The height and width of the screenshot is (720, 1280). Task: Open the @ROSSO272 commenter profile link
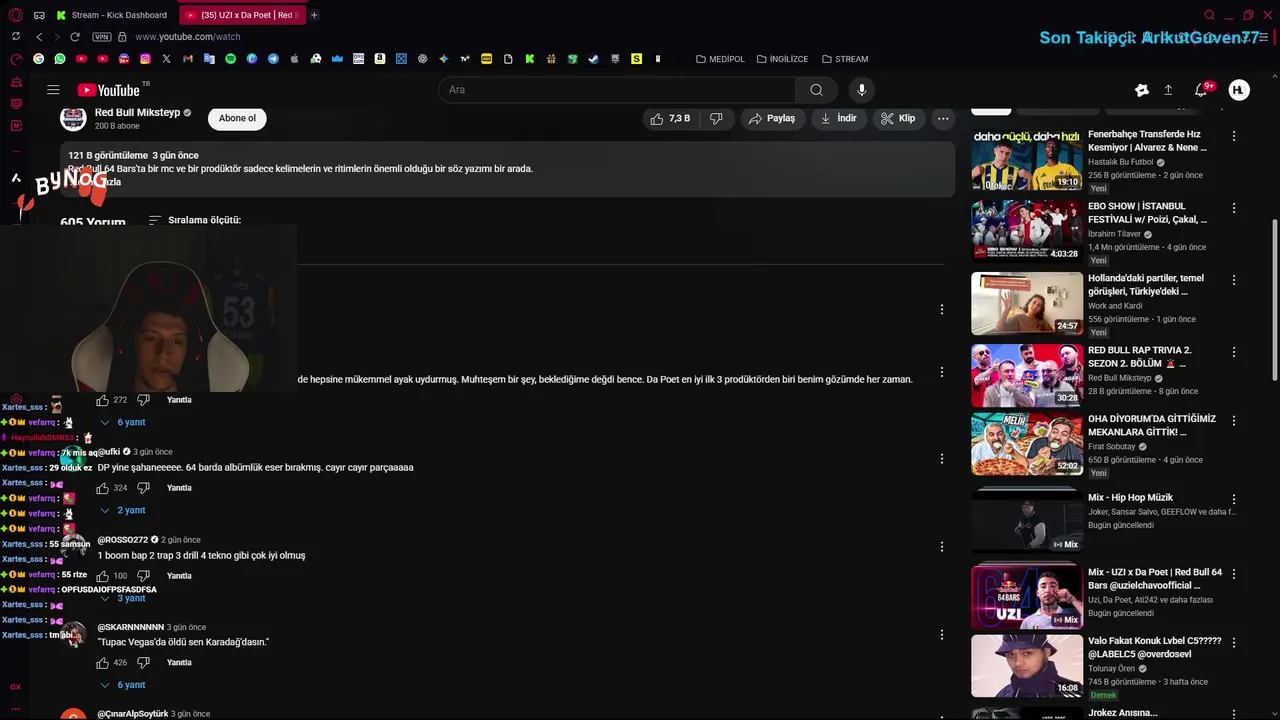[x=122, y=540]
